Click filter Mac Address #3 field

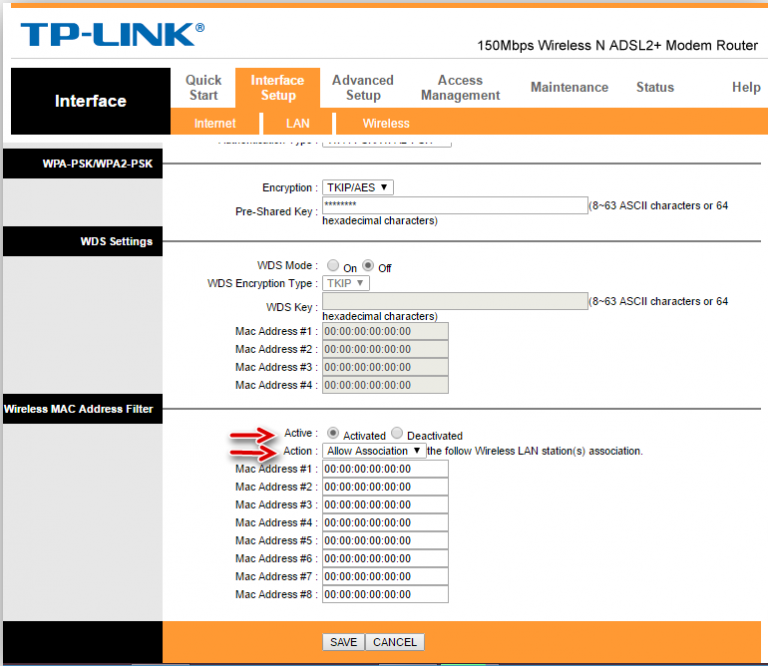click(385, 504)
